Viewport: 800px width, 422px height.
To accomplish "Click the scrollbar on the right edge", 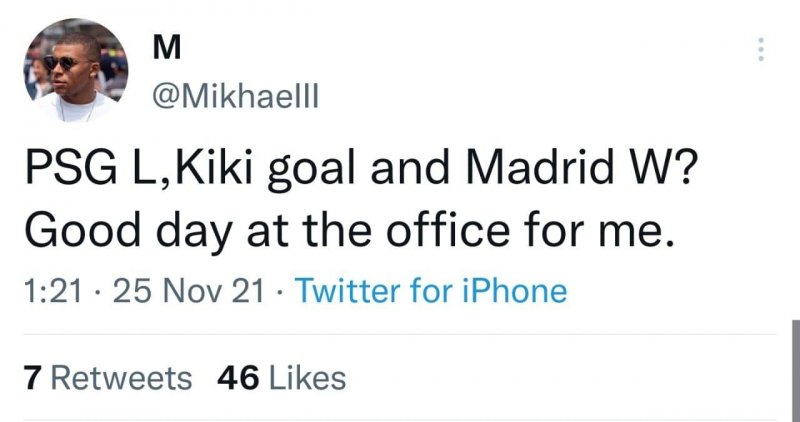I will [794, 370].
